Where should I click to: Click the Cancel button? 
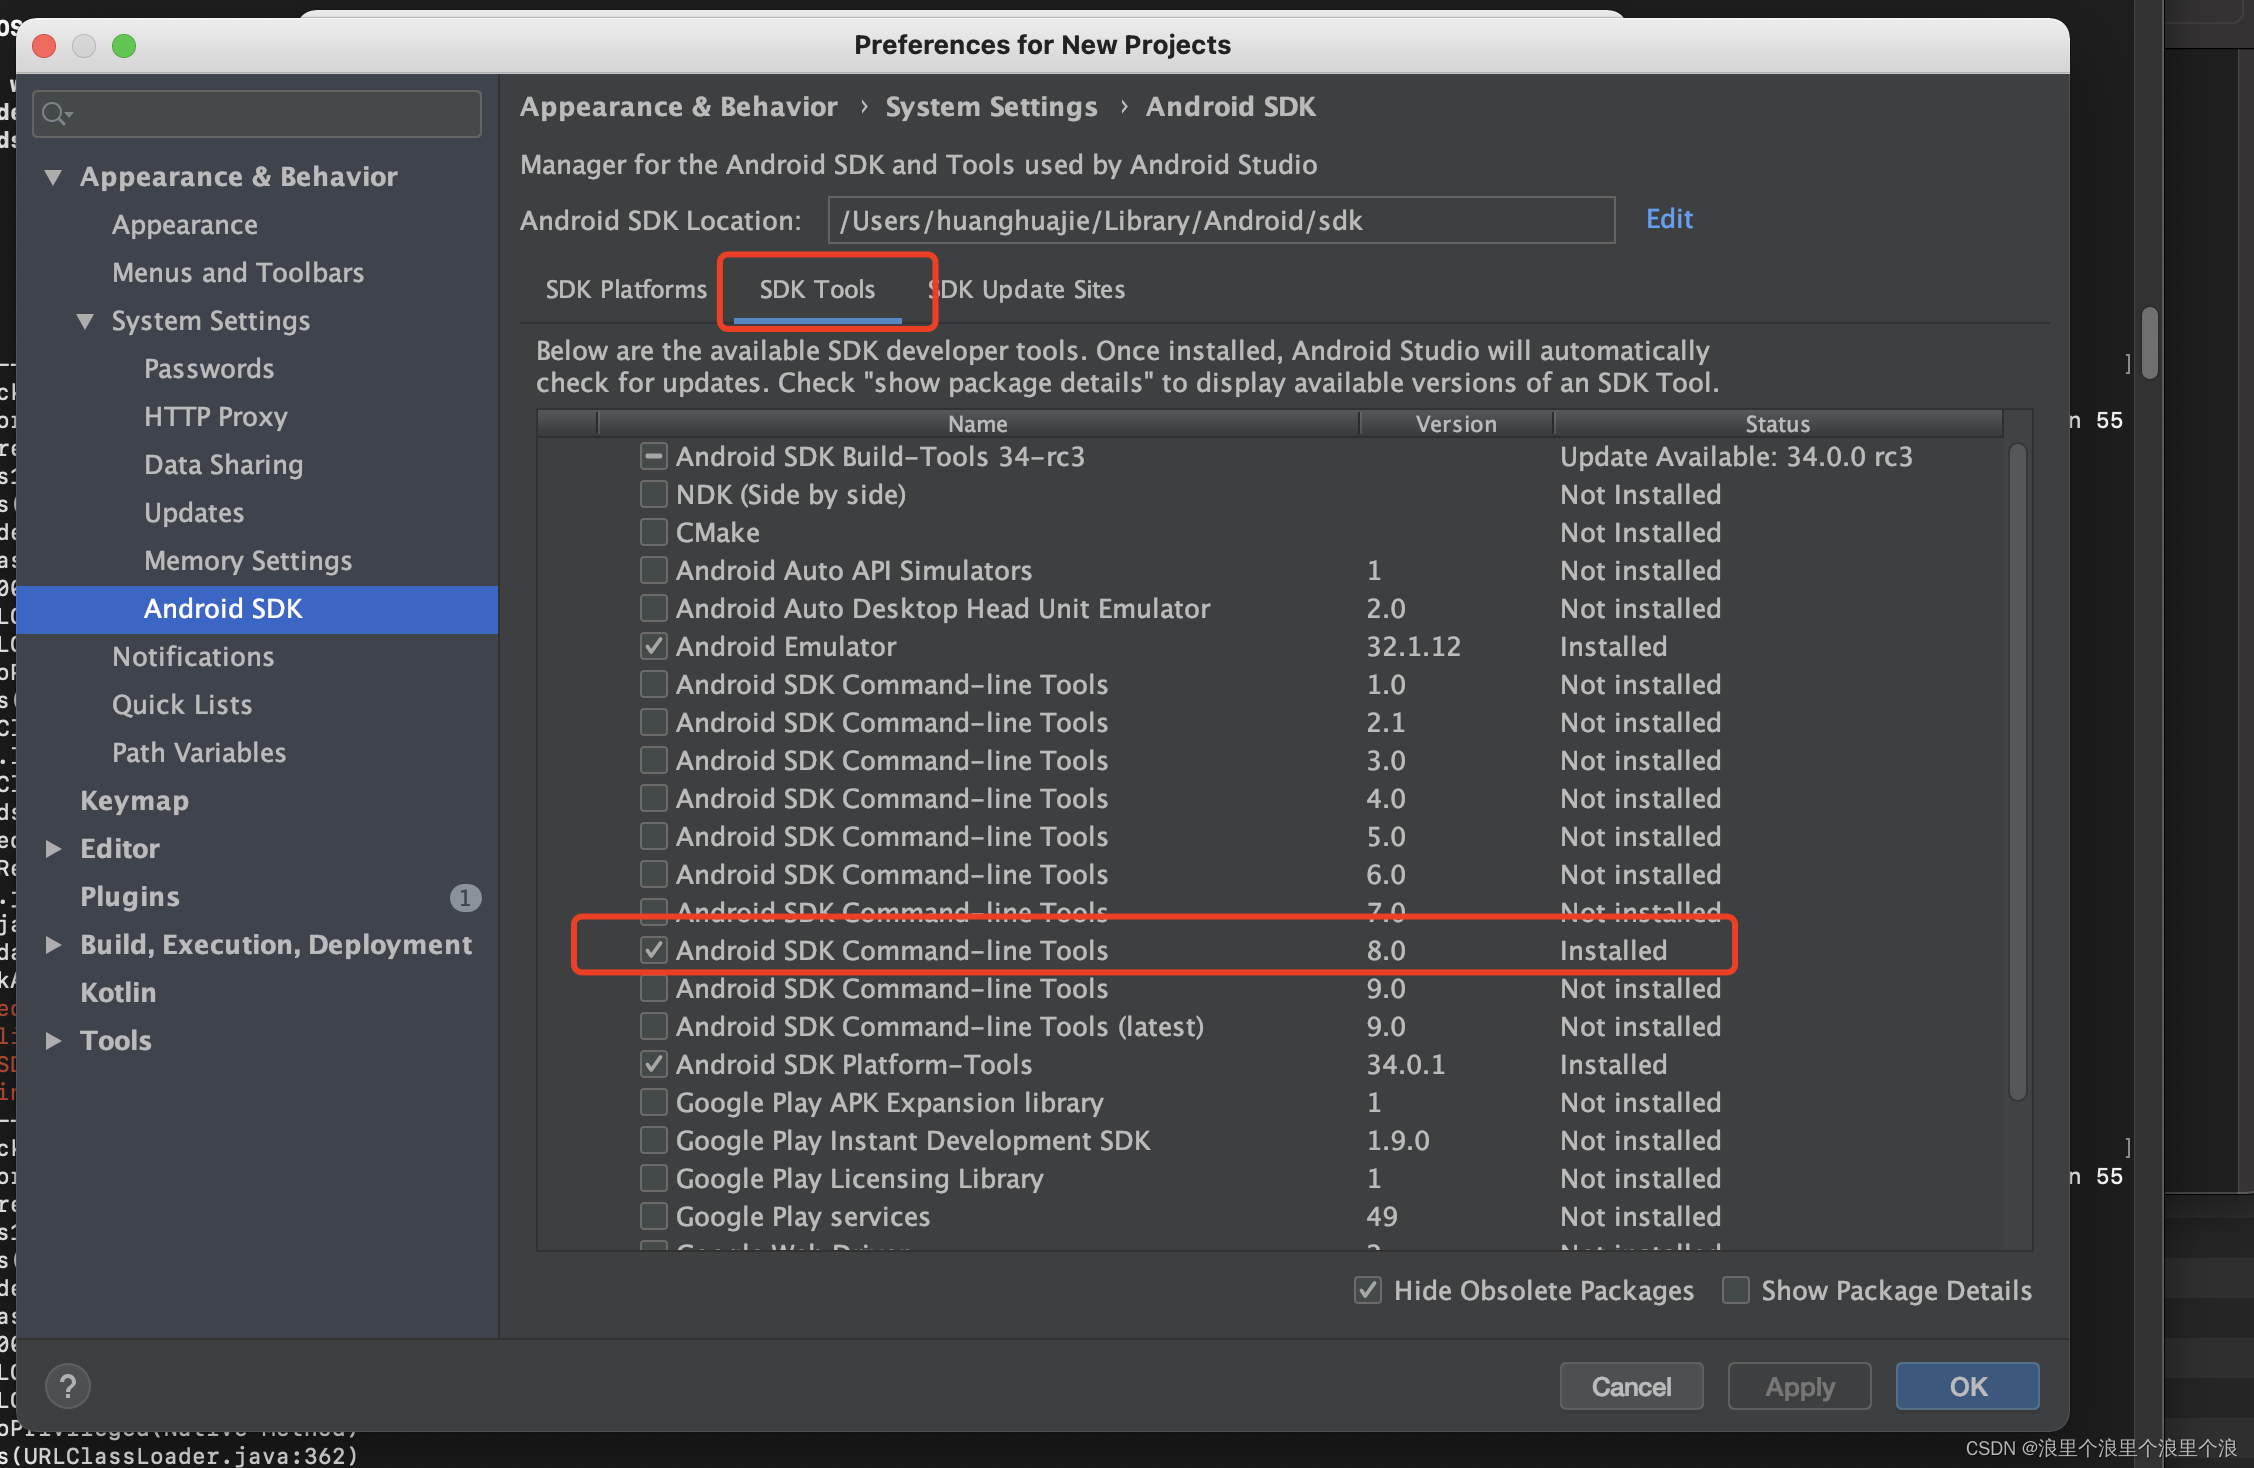pos(1631,1387)
